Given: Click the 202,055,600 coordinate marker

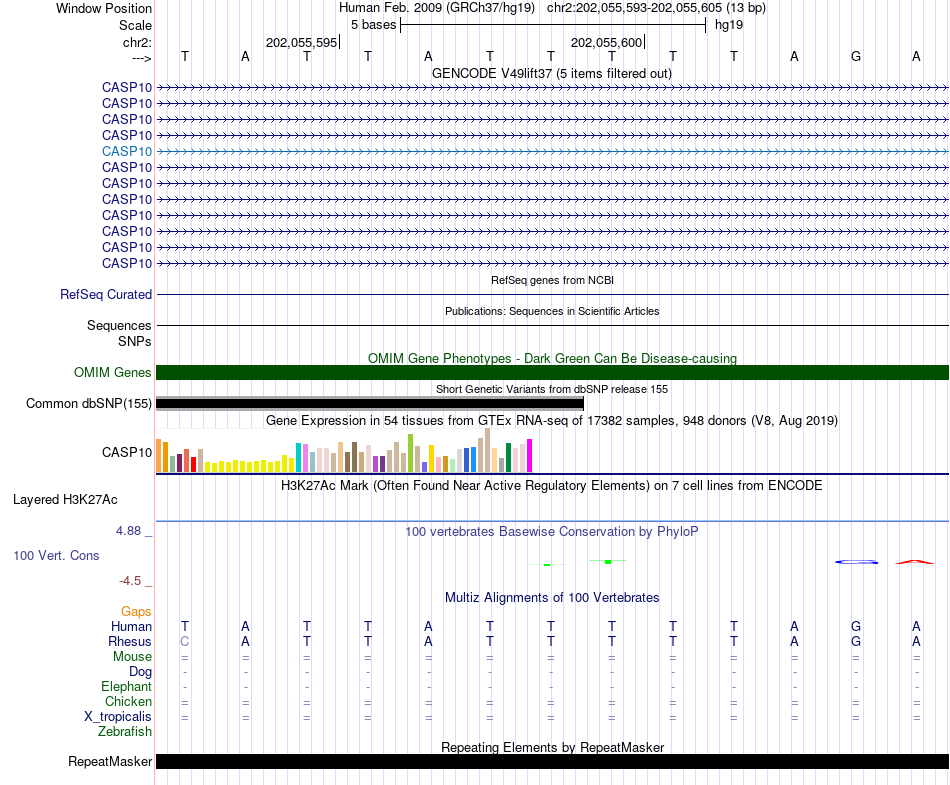Looking at the screenshot, I should coord(606,42).
